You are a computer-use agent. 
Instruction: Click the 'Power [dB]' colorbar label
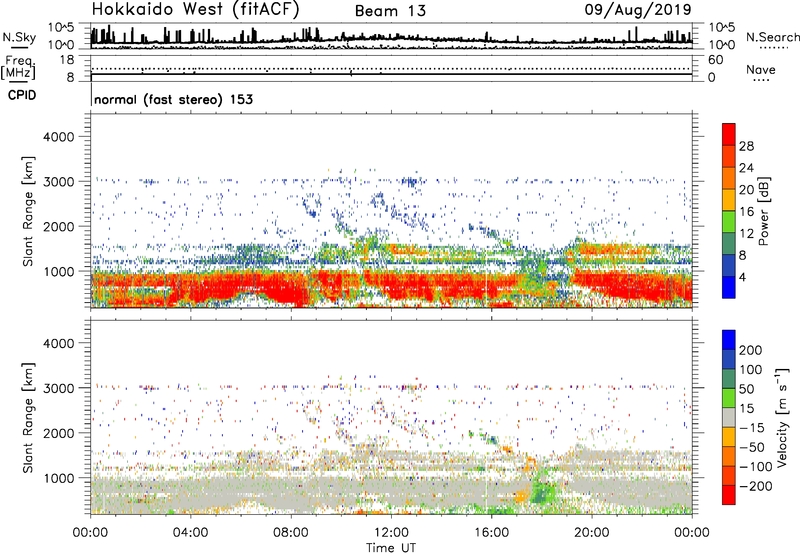[x=764, y=211]
